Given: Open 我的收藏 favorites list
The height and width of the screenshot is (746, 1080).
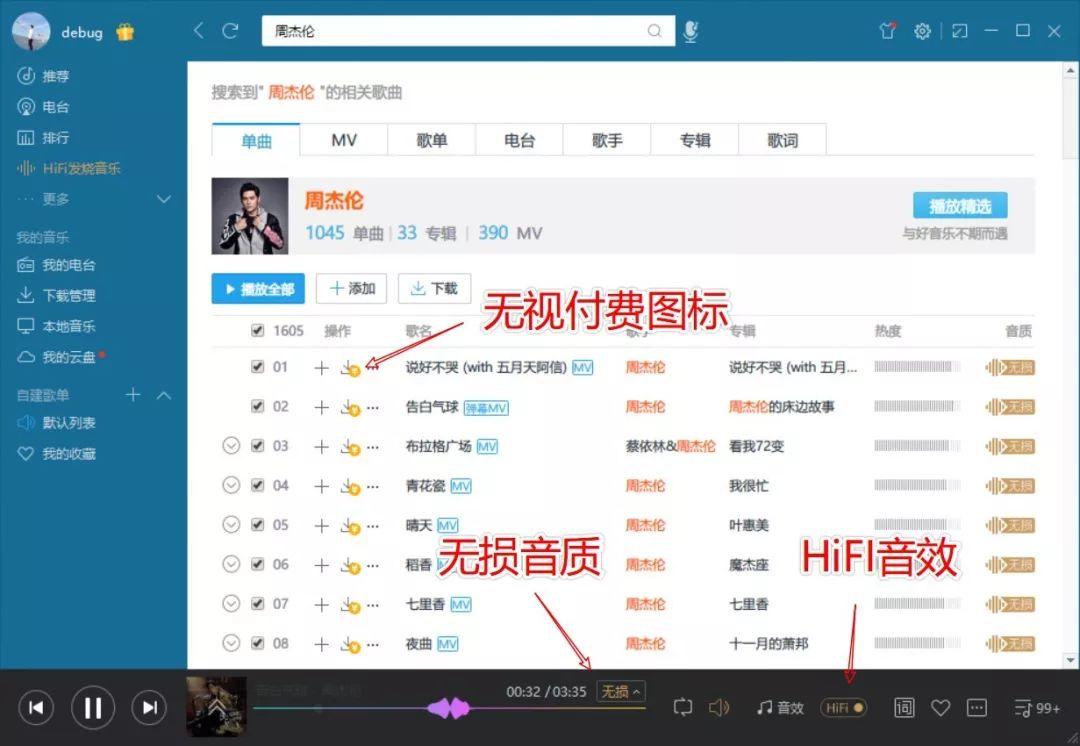Looking at the screenshot, I should pyautogui.click(x=56, y=454).
